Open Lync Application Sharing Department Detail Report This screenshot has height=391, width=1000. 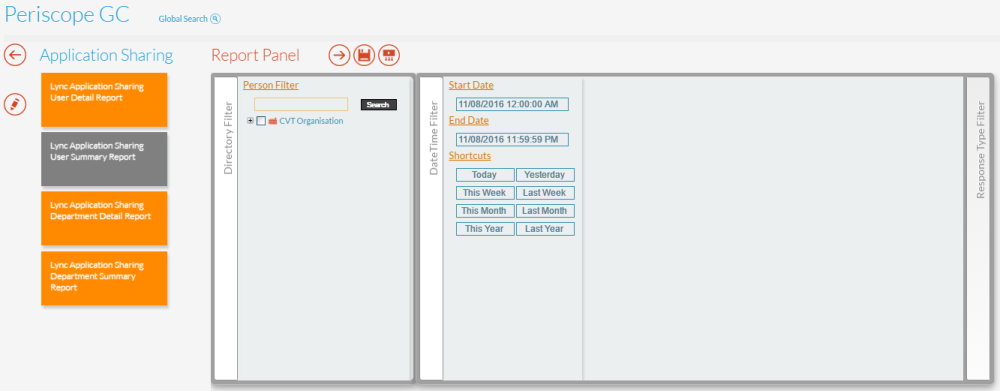(104, 218)
